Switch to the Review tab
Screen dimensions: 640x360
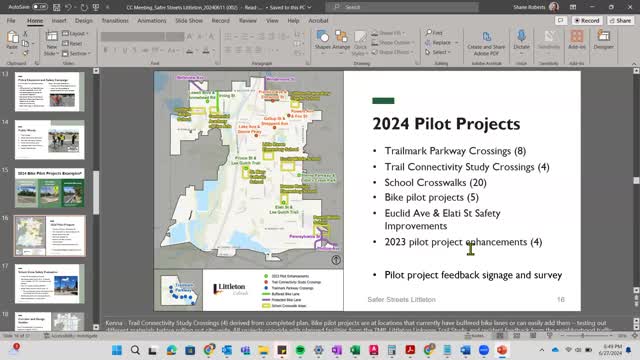tap(248, 20)
